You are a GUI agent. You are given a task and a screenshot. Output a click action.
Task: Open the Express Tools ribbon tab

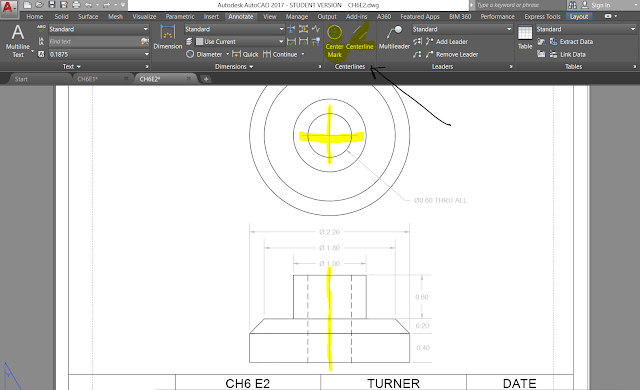pos(542,17)
